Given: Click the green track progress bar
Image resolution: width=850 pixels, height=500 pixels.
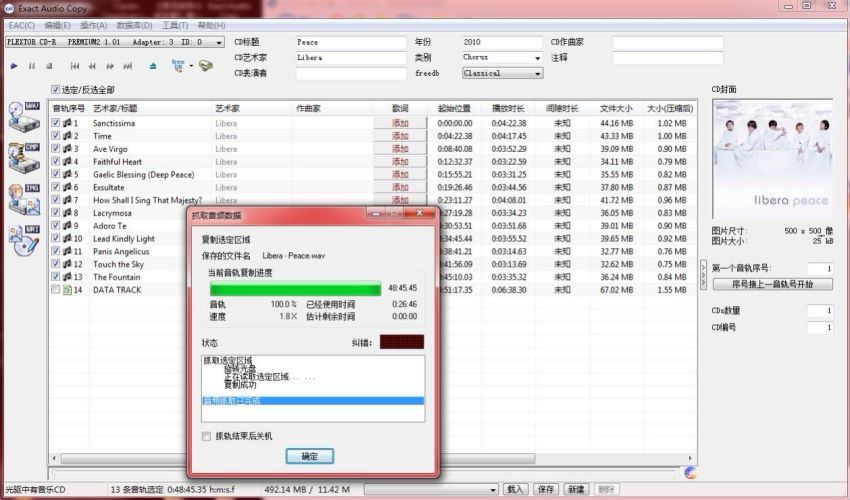Looking at the screenshot, I should click(x=295, y=289).
